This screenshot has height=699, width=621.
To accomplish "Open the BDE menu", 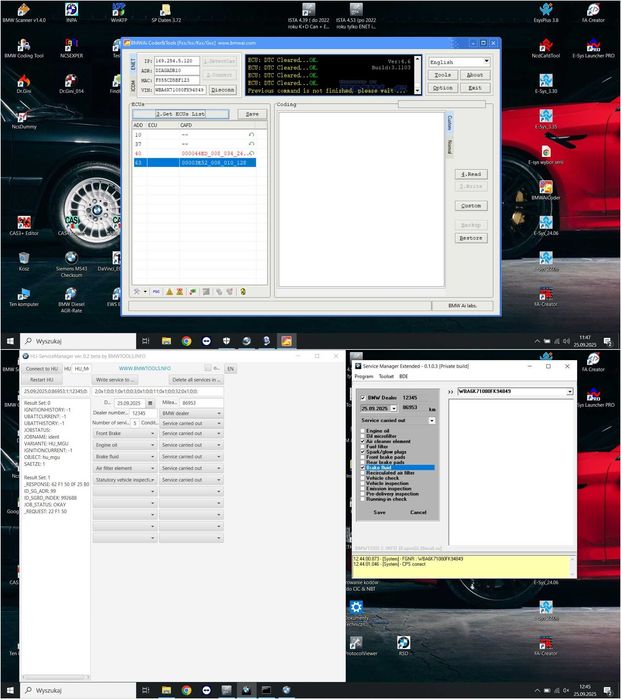I will click(403, 376).
